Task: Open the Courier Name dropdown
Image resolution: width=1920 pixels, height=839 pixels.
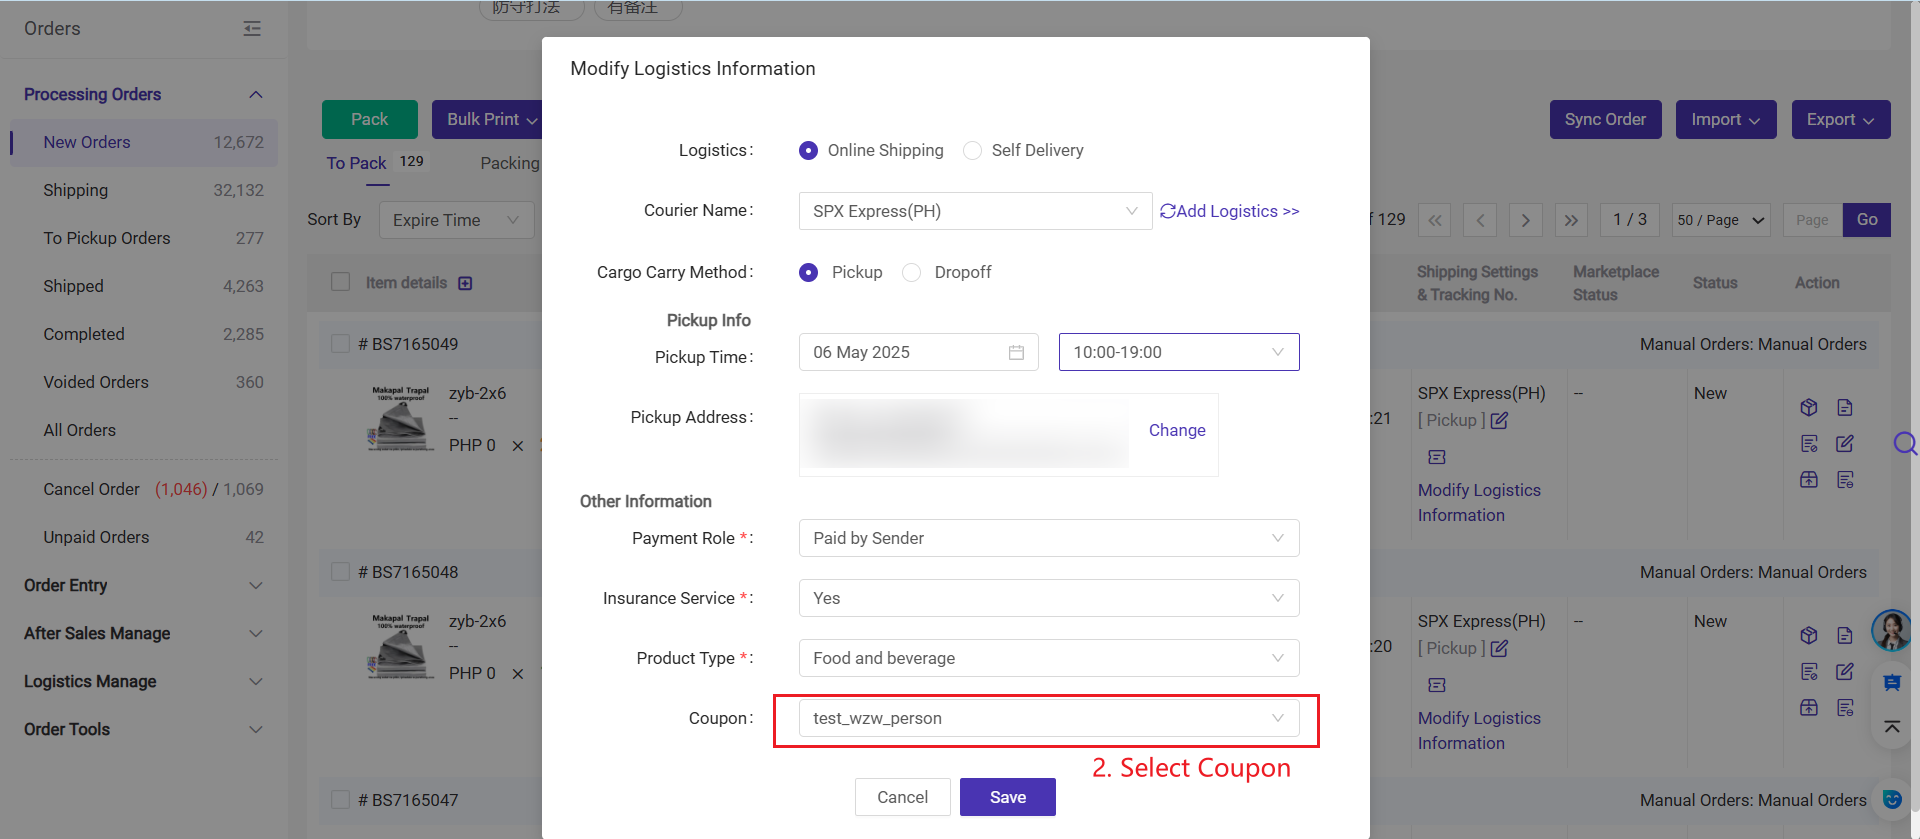Action: point(975,211)
